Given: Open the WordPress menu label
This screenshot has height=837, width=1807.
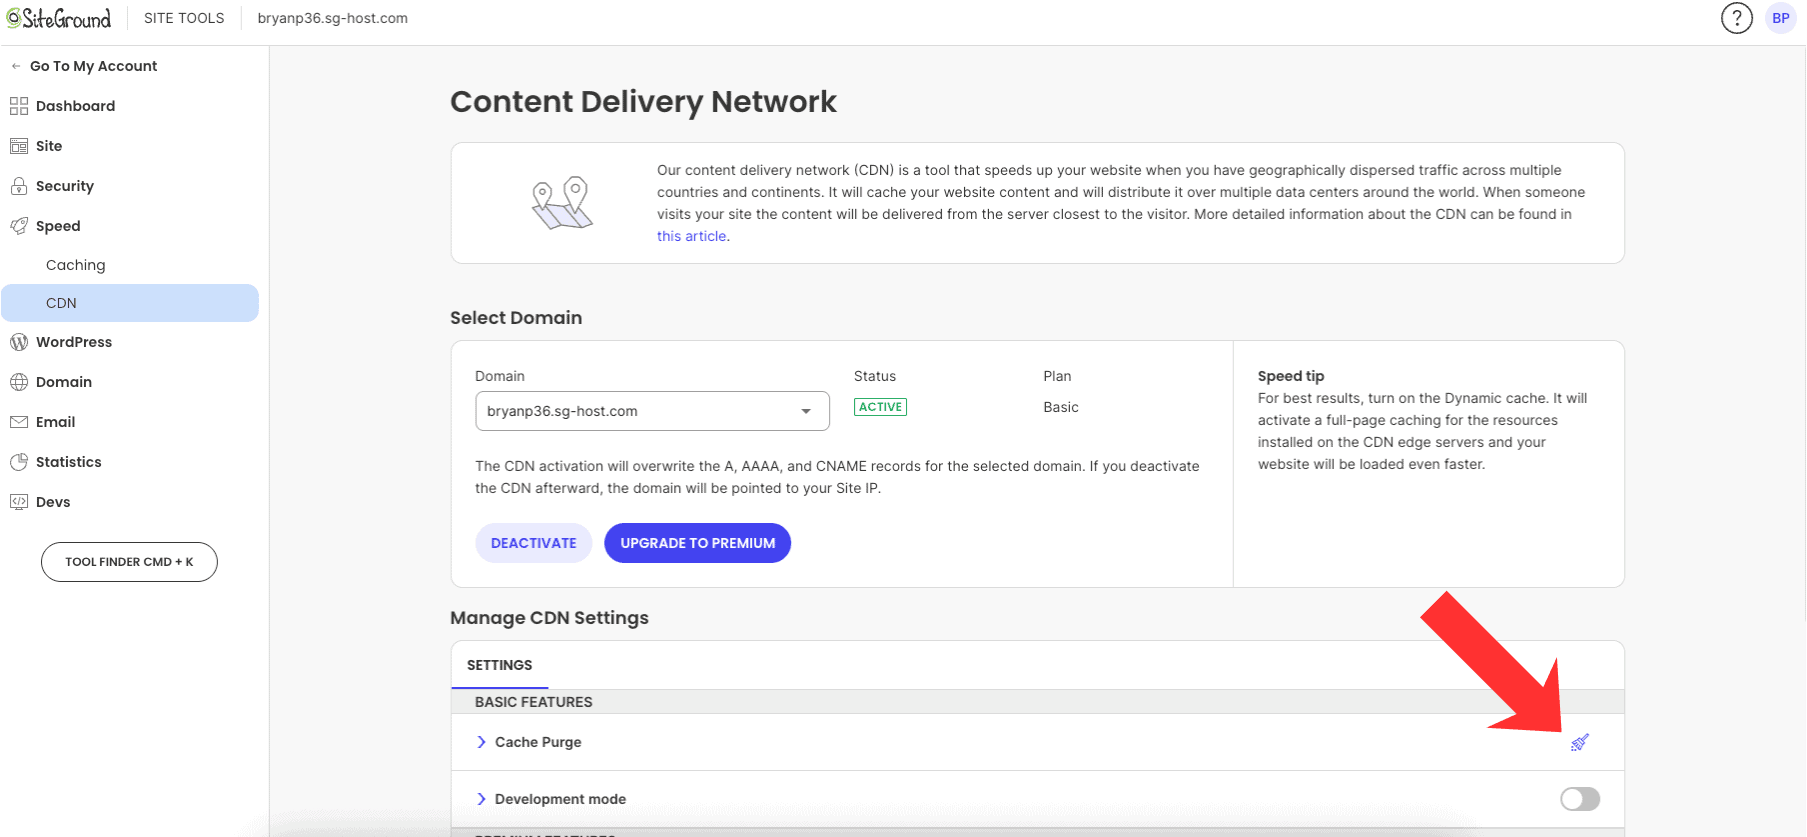Looking at the screenshot, I should tap(74, 342).
